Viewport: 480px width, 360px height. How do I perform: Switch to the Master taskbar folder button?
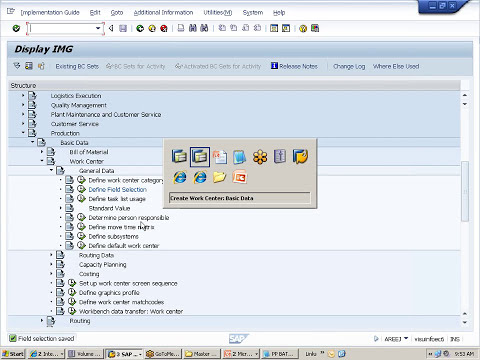pos(201,354)
